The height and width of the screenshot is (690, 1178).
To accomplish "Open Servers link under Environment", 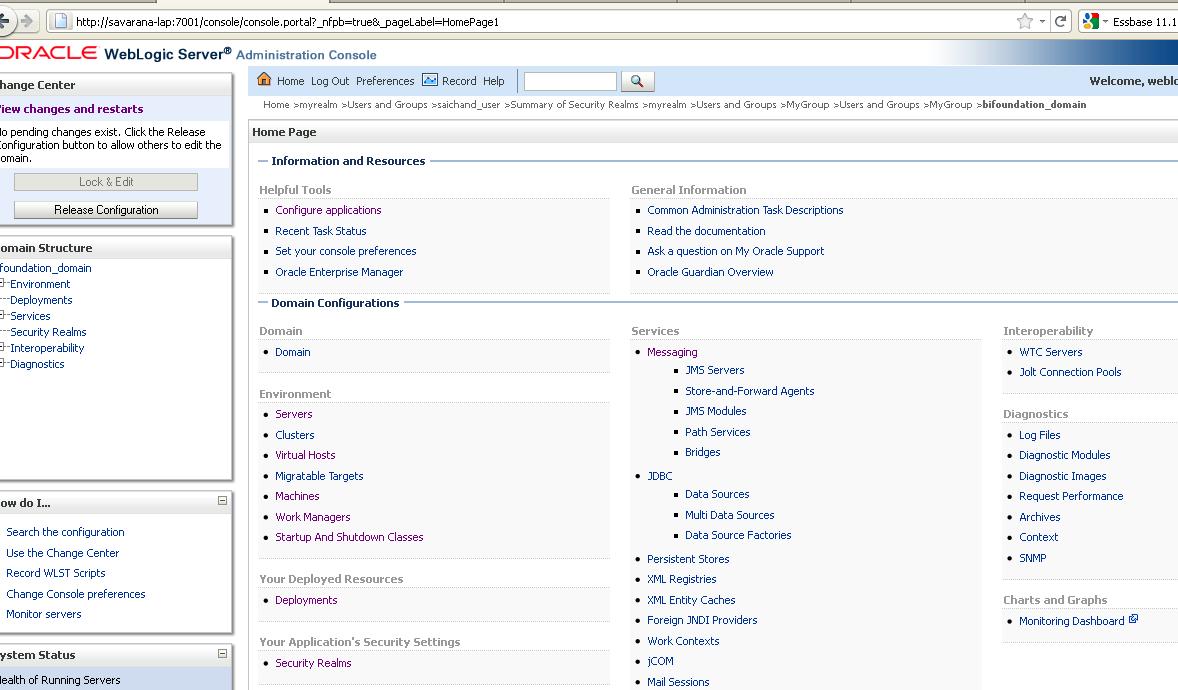I will point(294,414).
